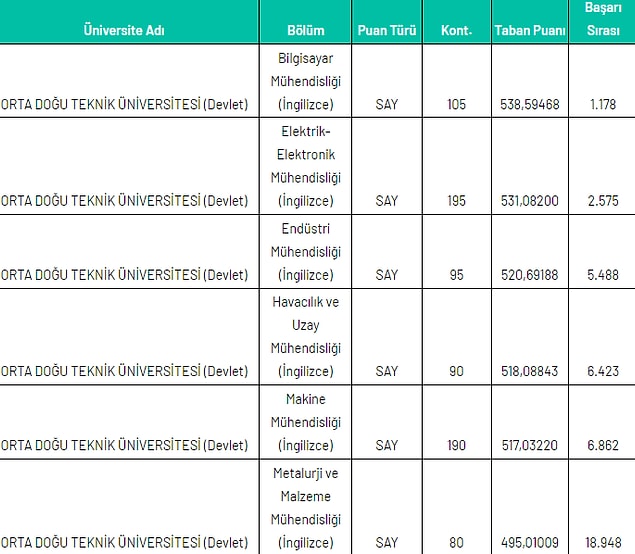Click the university name in the Bilgisayar row
Screen dimensions: 635x554
(x=124, y=104)
